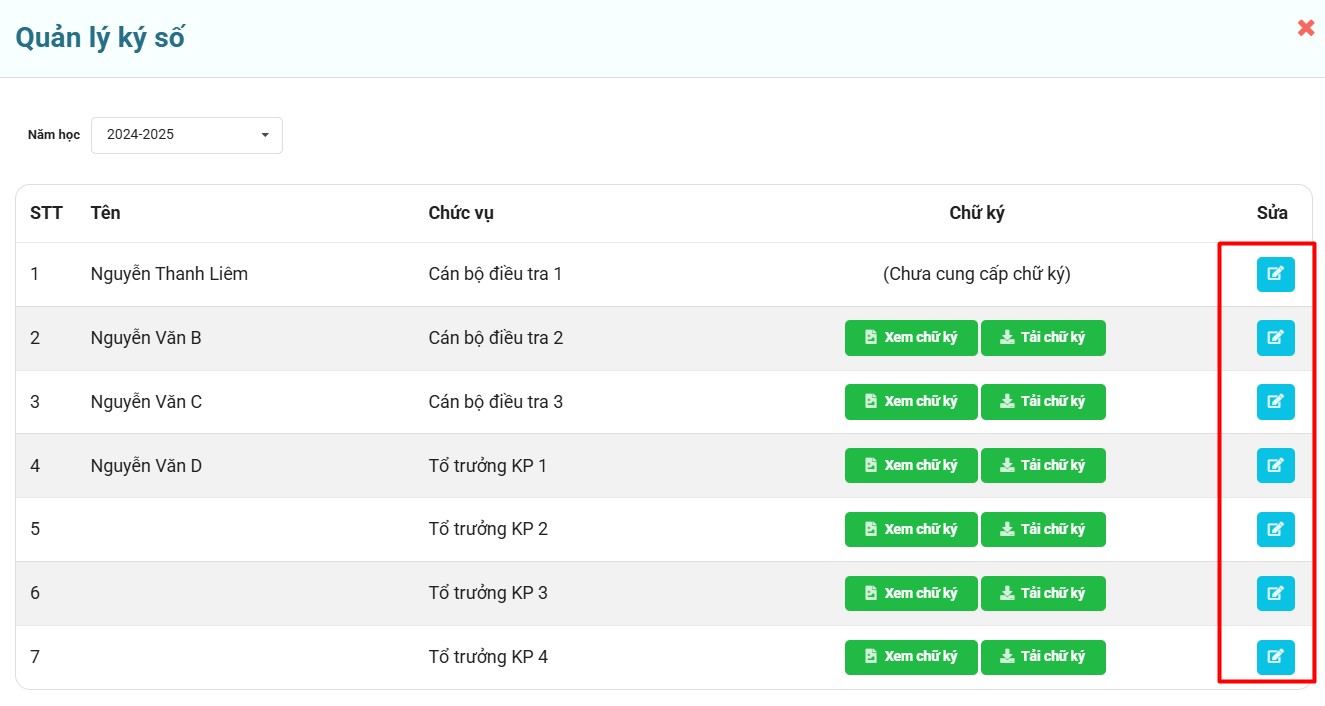Close the Quản lý ký số dialog

coord(1305,28)
